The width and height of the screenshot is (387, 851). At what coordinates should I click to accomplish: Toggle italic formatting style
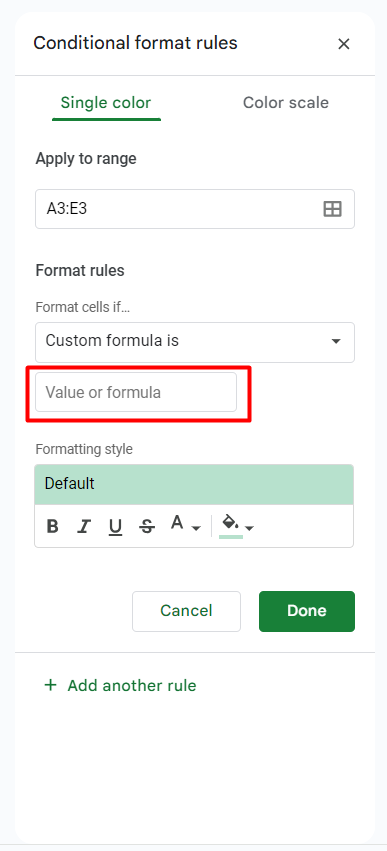click(84, 526)
